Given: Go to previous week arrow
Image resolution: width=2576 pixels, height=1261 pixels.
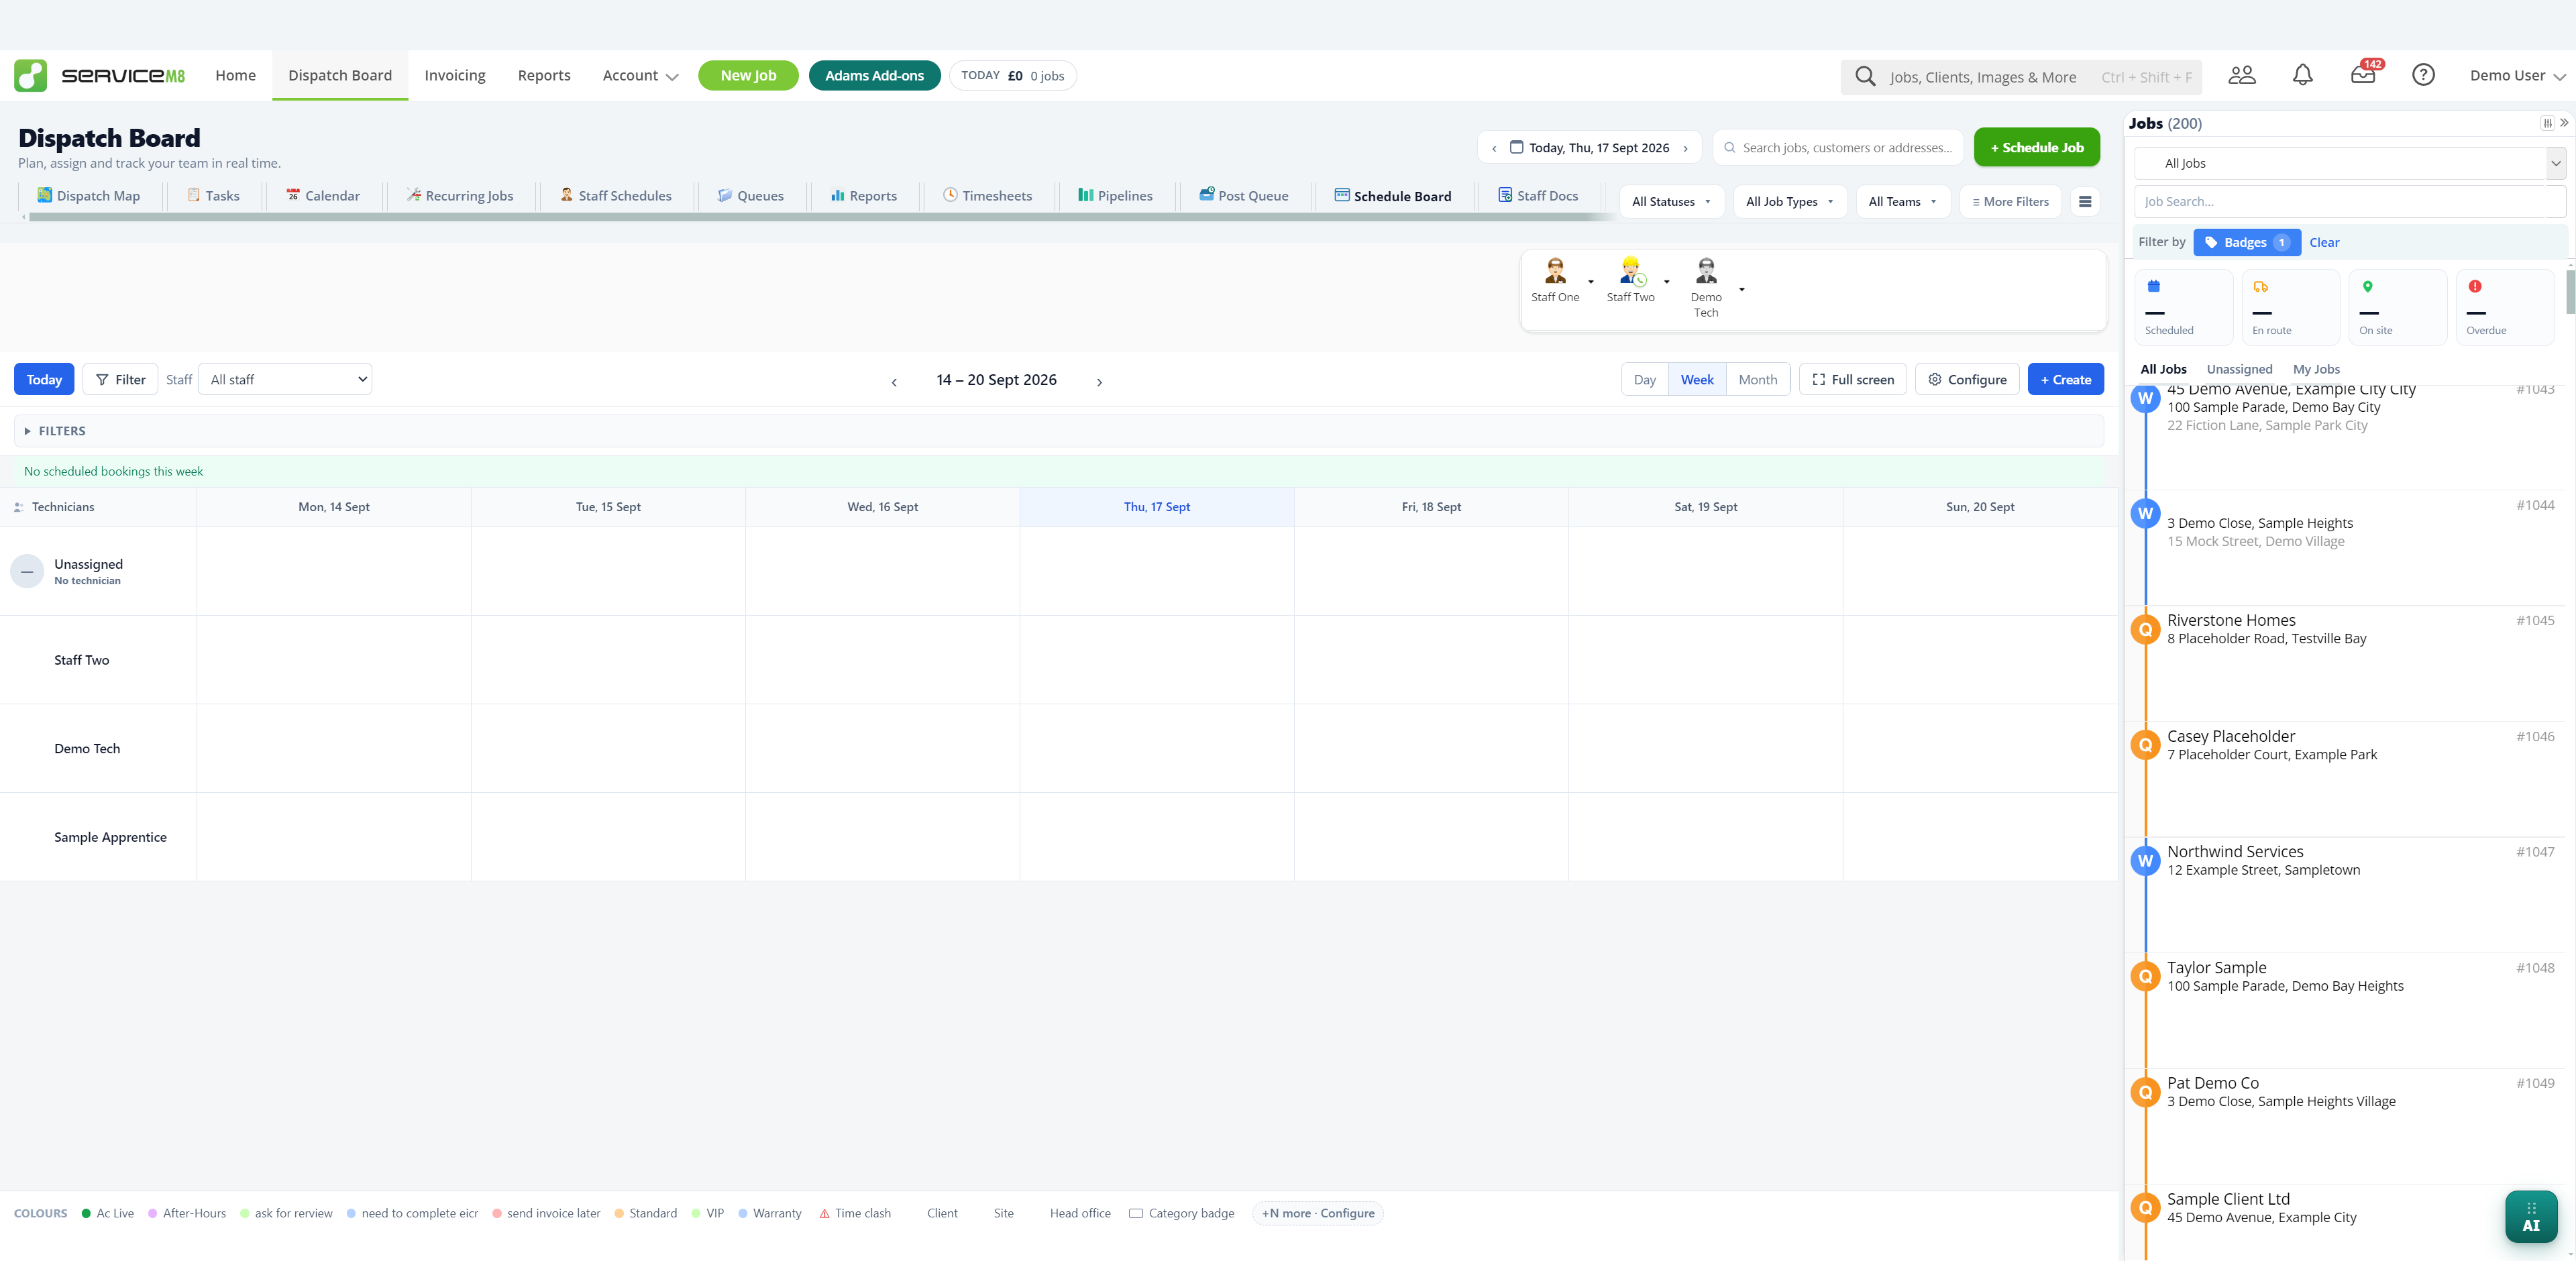Looking at the screenshot, I should click(x=894, y=382).
